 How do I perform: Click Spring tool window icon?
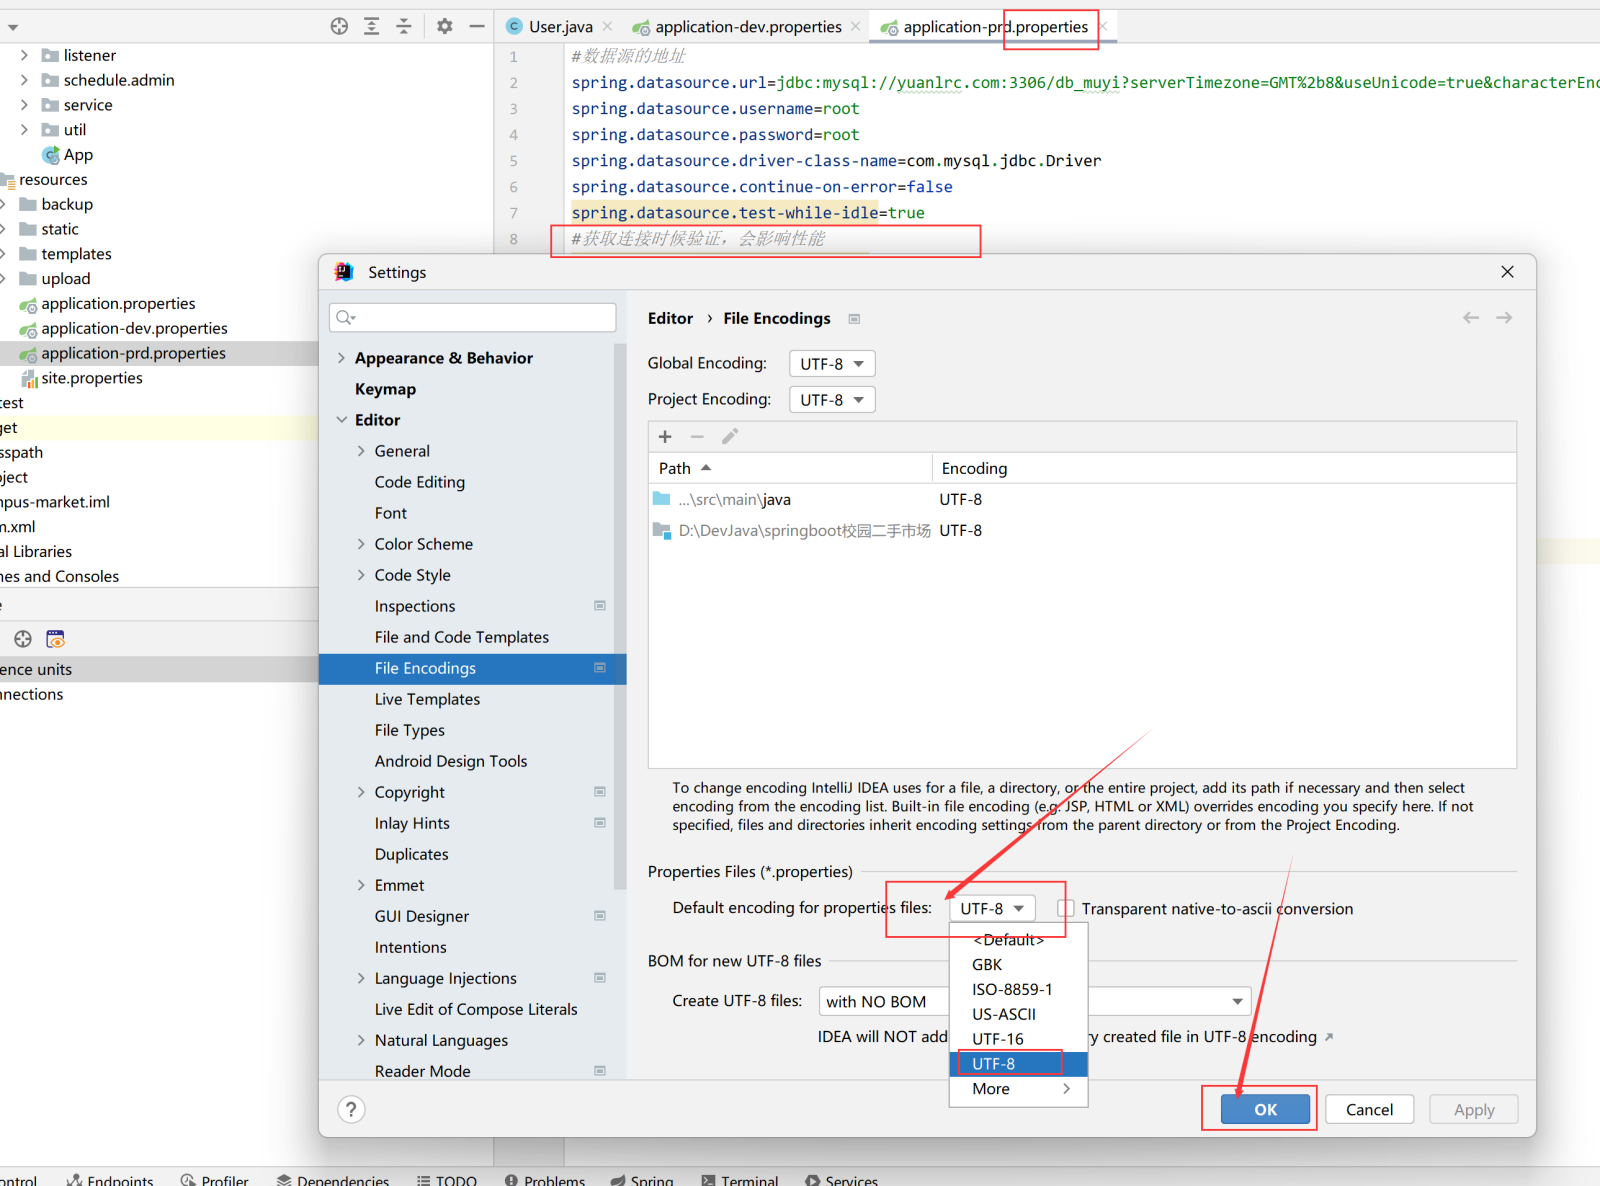coord(618,1180)
